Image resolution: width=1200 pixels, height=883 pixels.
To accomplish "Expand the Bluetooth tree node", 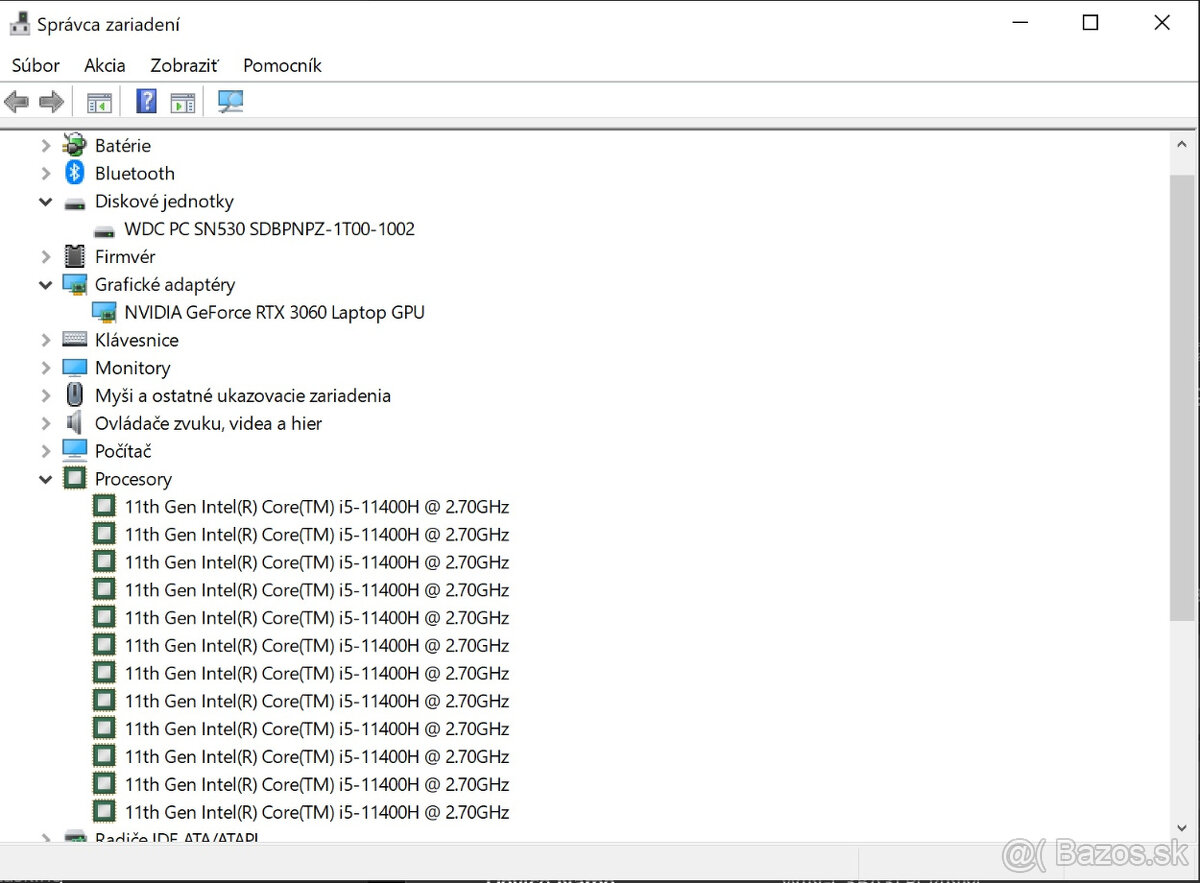I will pos(45,172).
